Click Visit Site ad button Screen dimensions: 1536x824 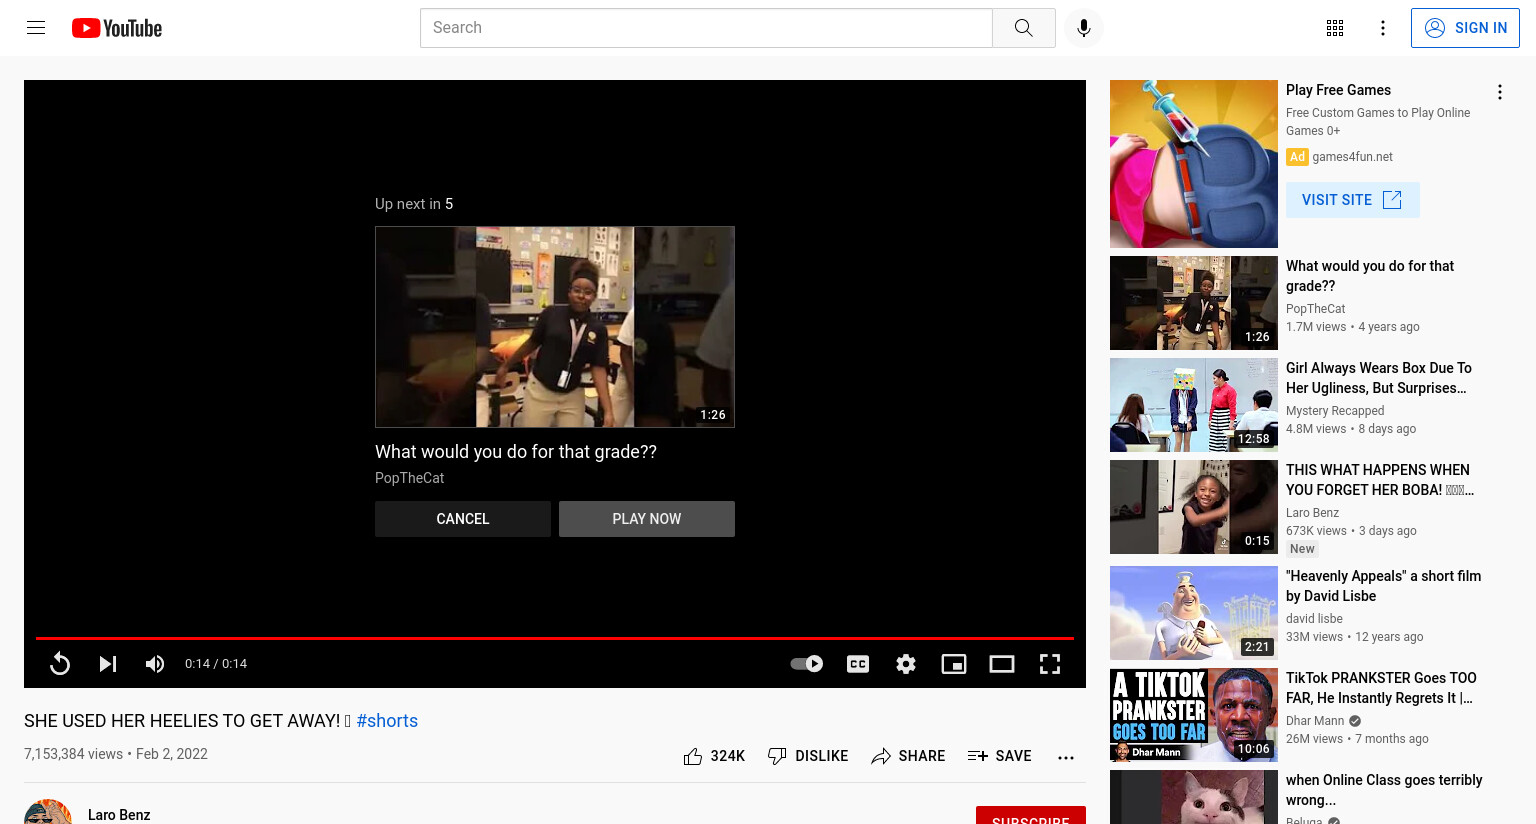(x=1352, y=200)
